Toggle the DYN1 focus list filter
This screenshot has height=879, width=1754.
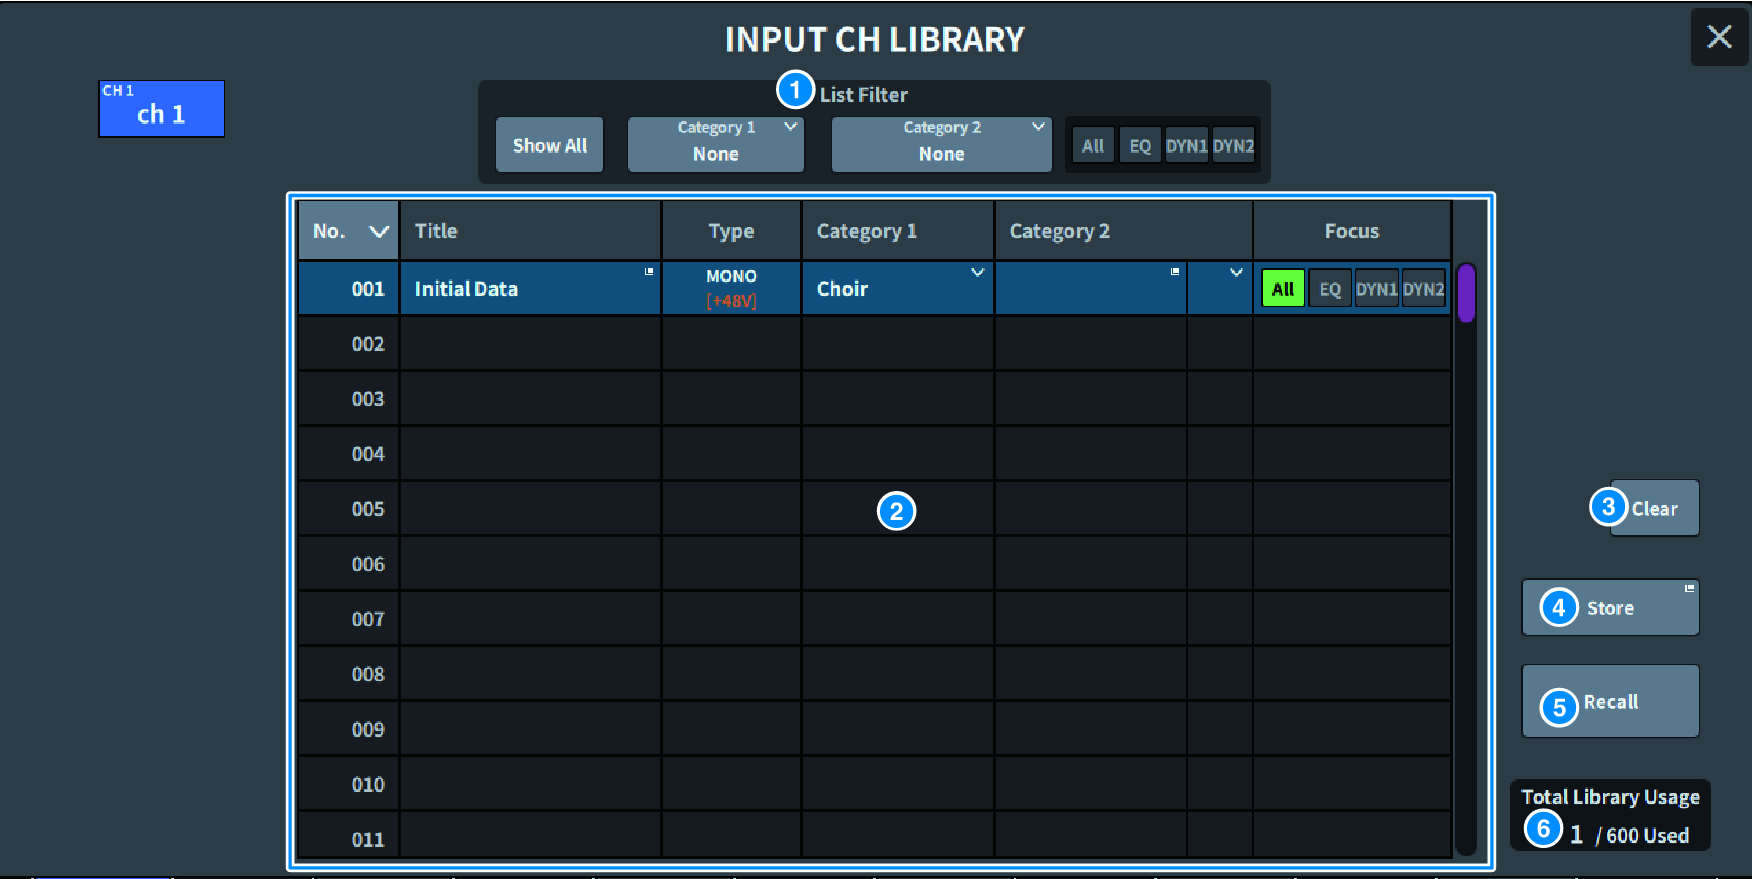click(x=1186, y=146)
